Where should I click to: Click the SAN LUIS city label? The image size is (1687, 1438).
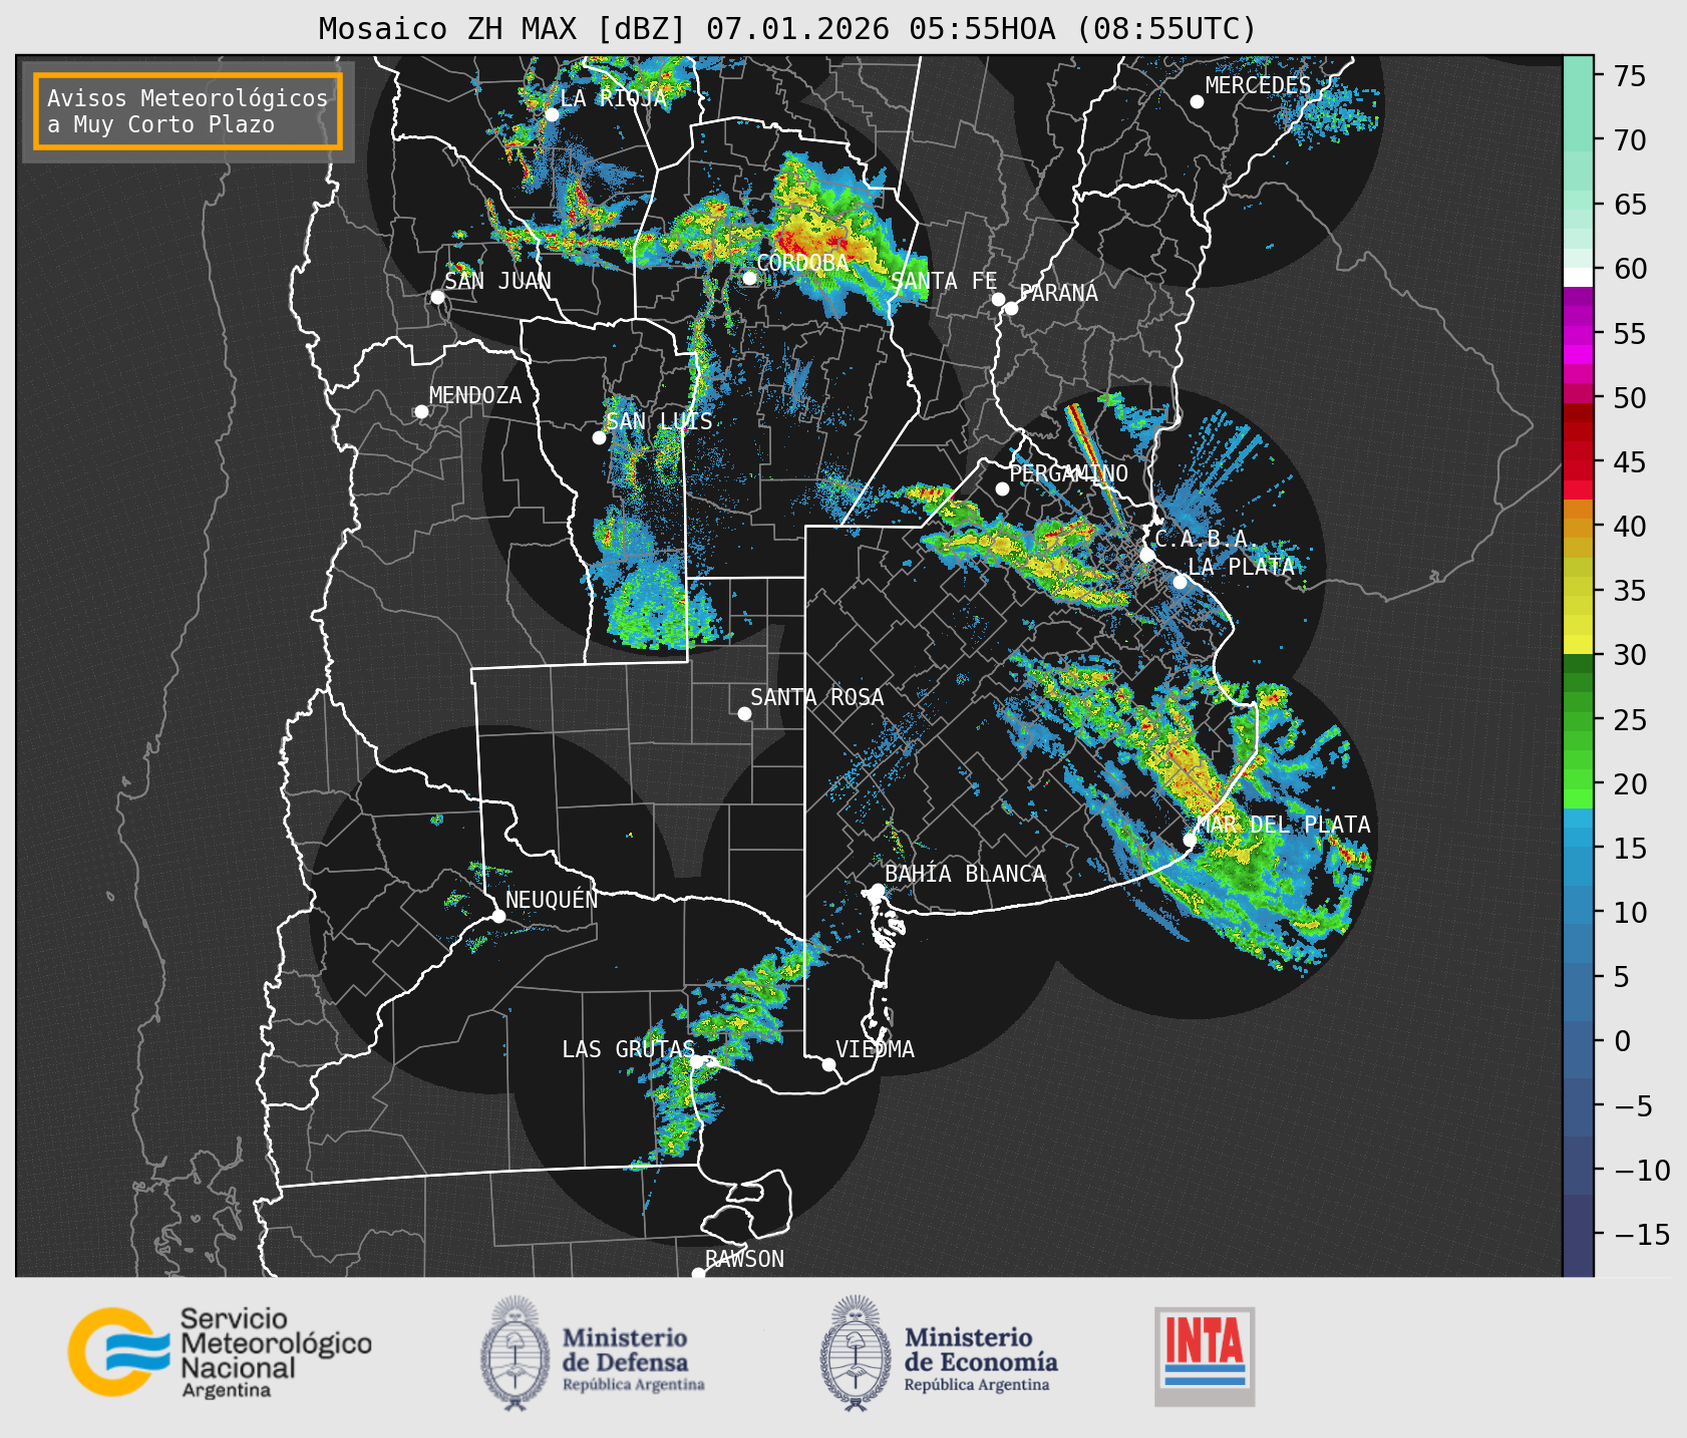(660, 422)
